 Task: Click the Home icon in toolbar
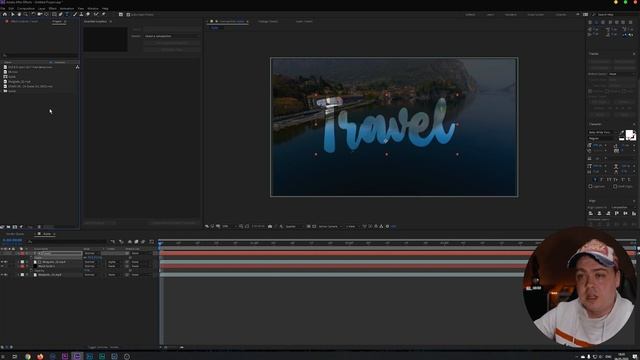tap(4, 14)
